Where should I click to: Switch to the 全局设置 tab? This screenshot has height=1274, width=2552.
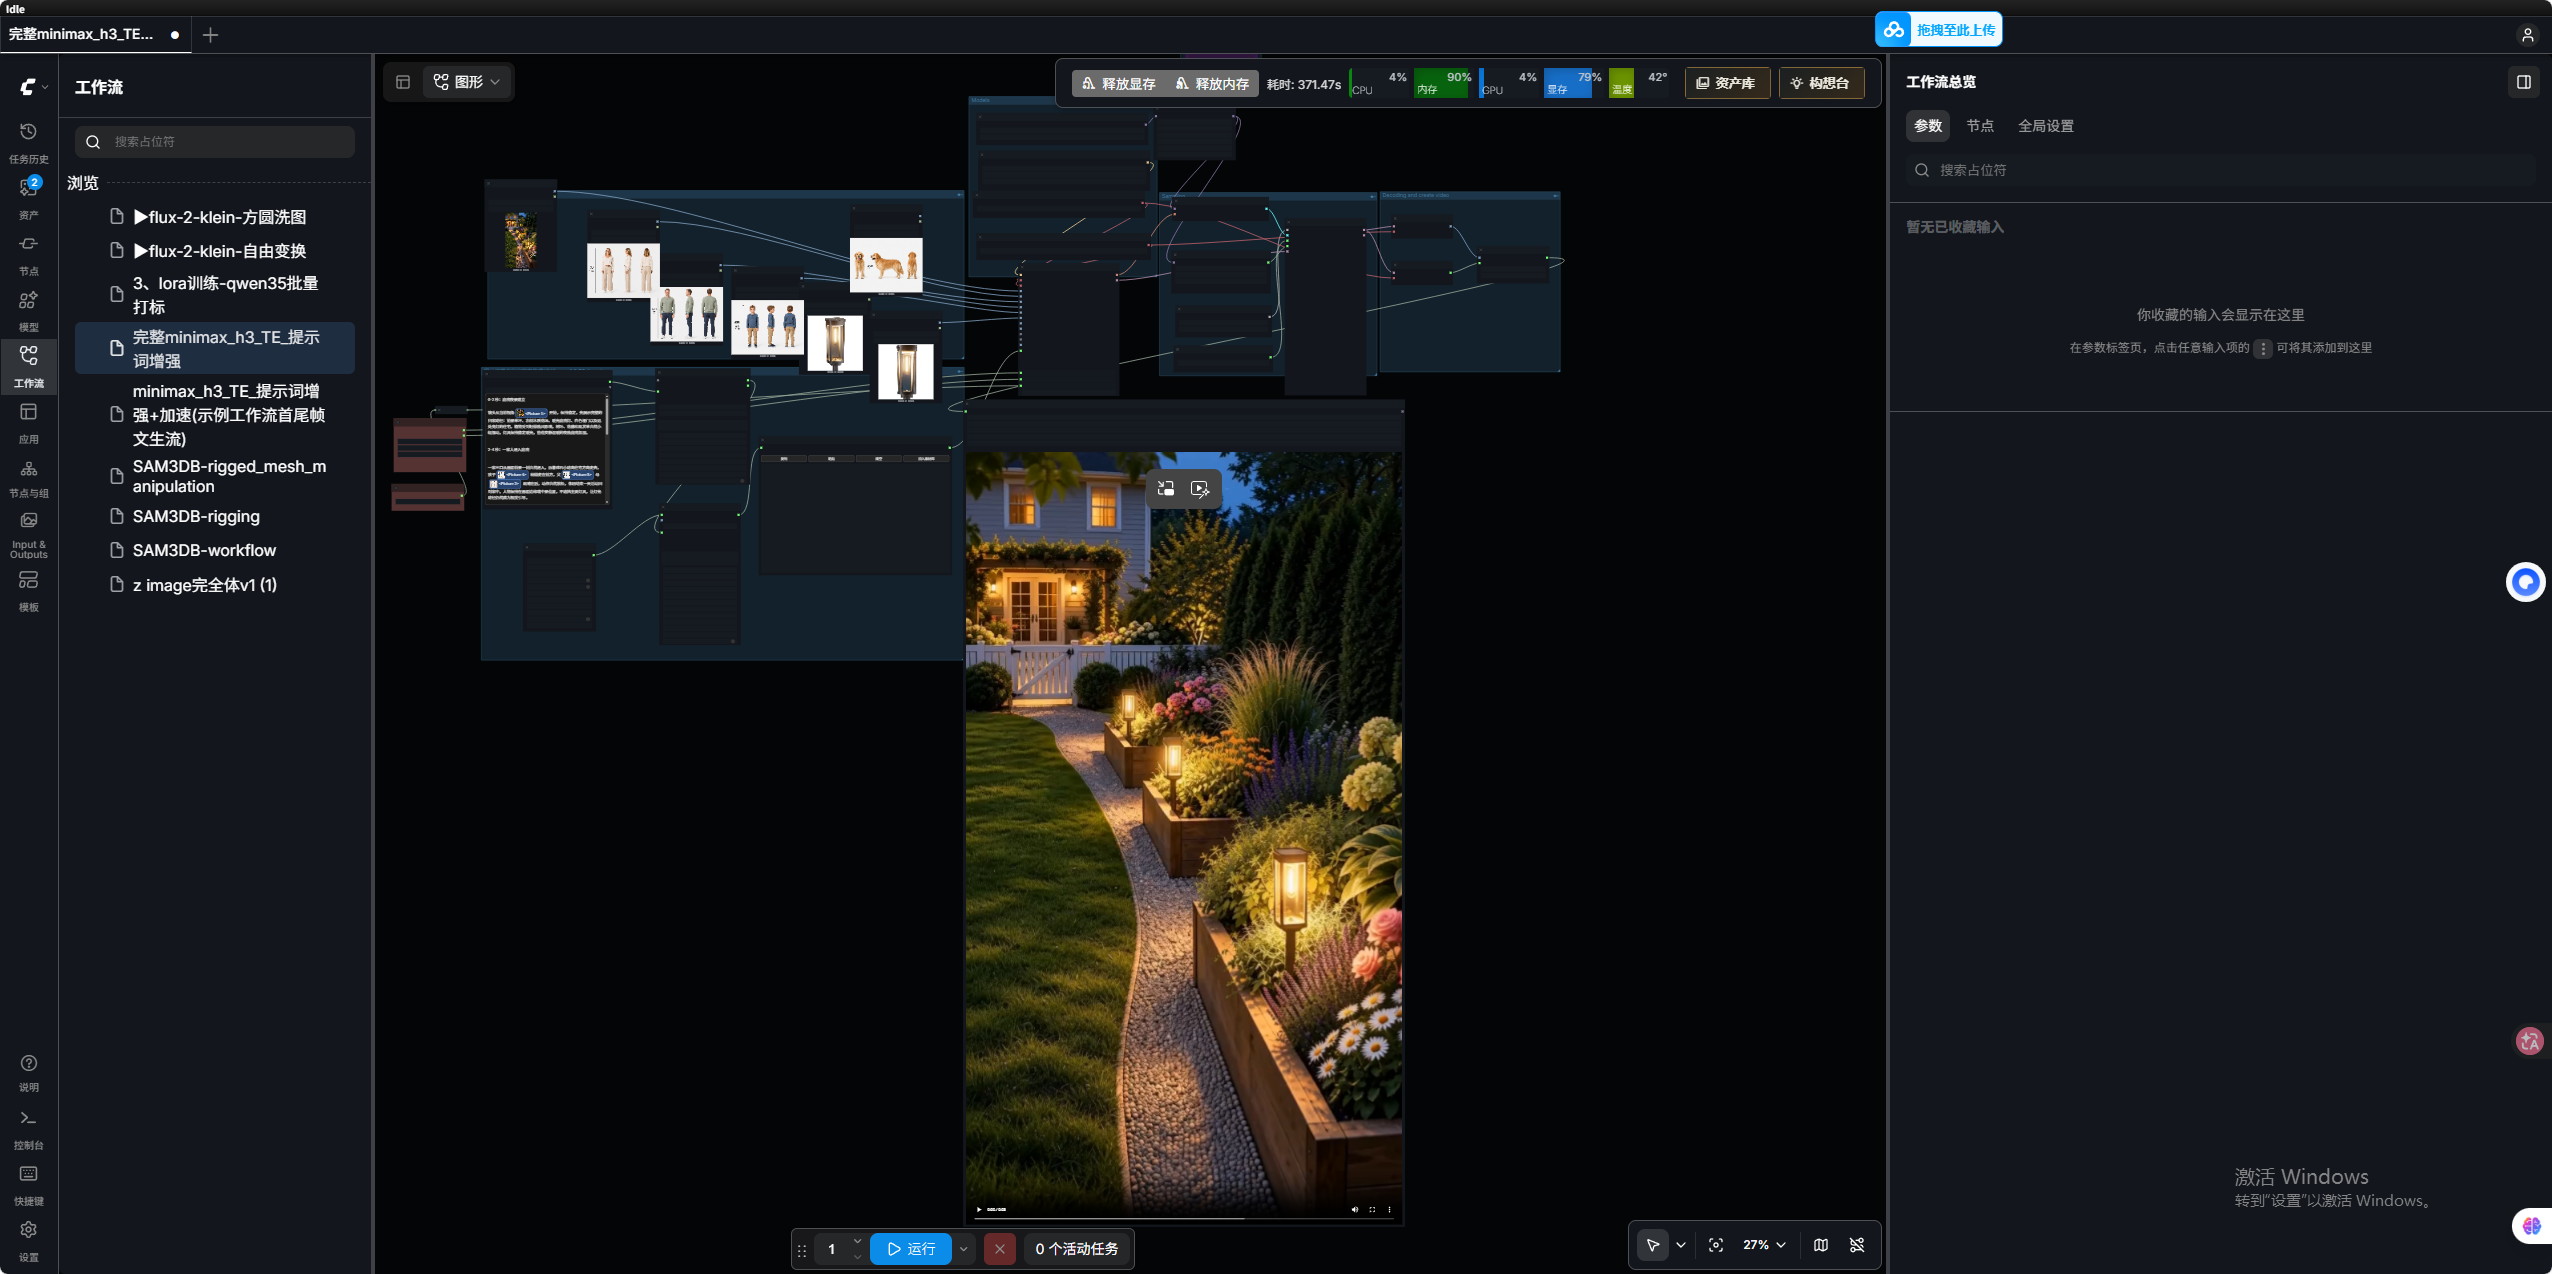coord(2046,126)
